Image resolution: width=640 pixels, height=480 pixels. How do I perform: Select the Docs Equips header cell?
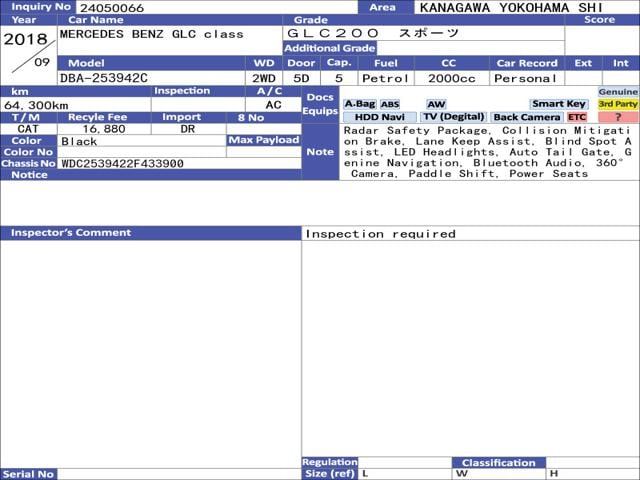(320, 104)
